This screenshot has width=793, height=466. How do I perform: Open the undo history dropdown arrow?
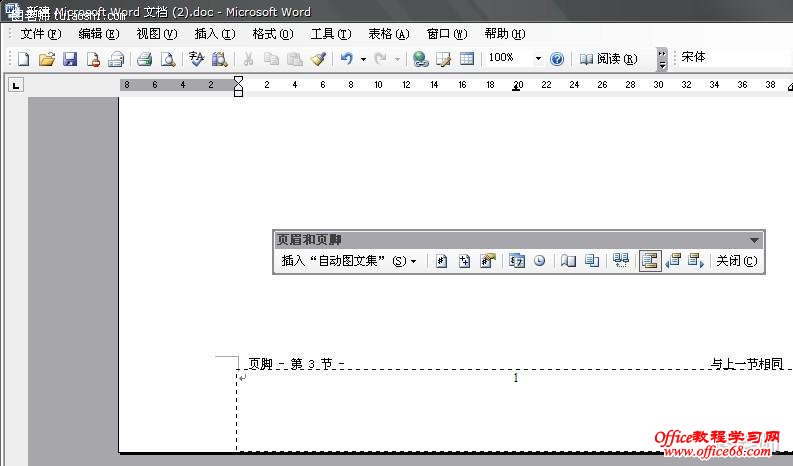[363, 59]
